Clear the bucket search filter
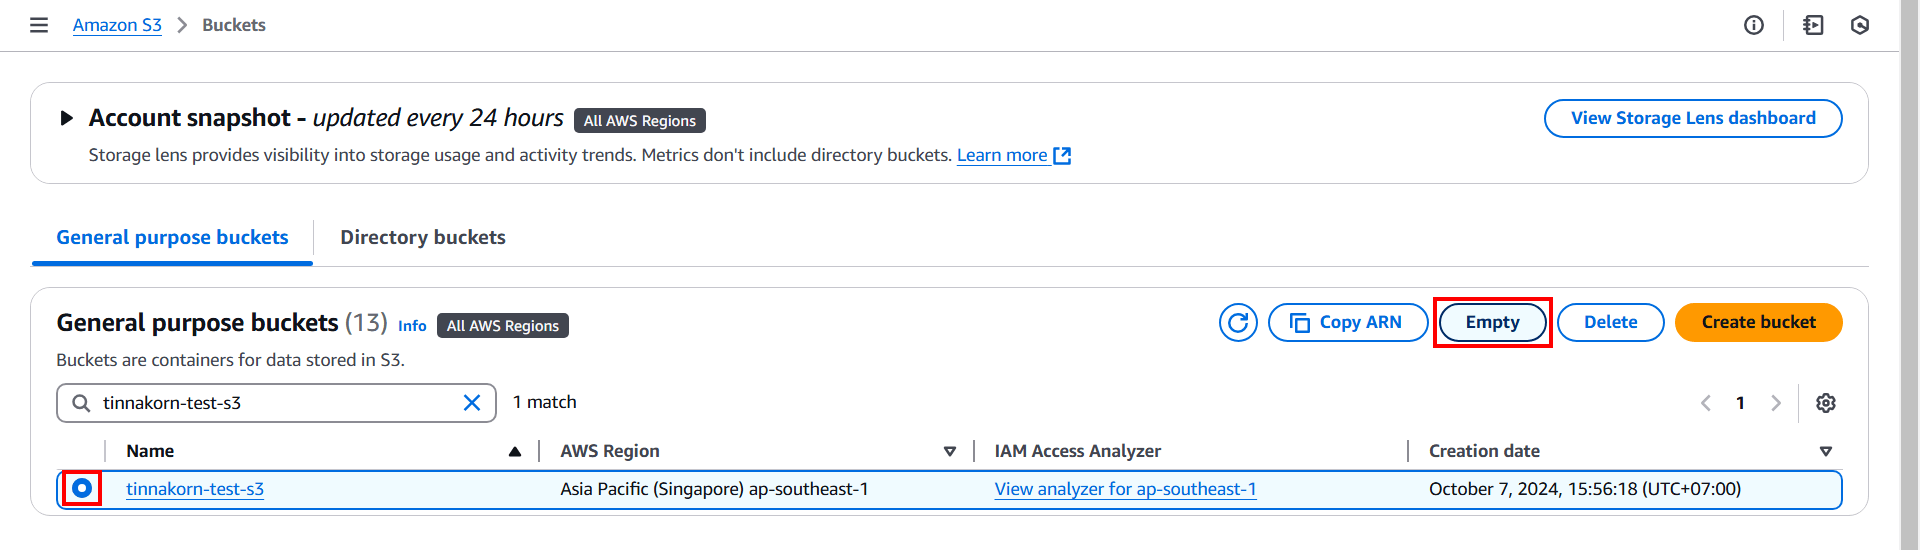Viewport: 1920px width, 550px height. point(472,403)
